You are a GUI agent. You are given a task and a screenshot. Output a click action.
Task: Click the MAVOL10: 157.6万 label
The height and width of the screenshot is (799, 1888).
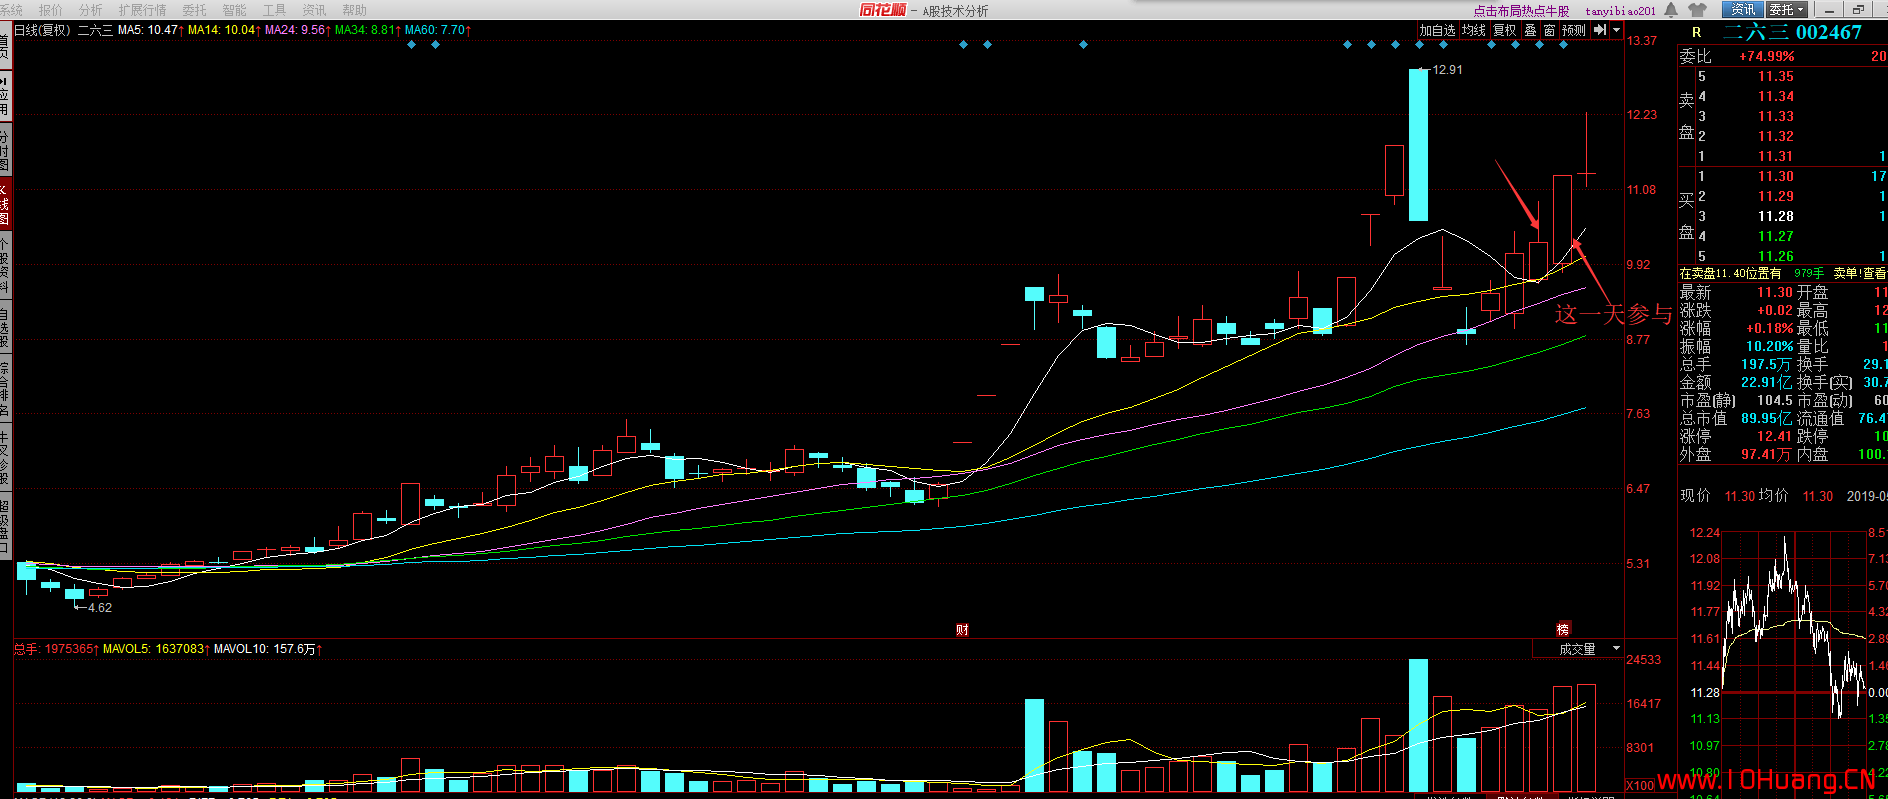tap(268, 650)
